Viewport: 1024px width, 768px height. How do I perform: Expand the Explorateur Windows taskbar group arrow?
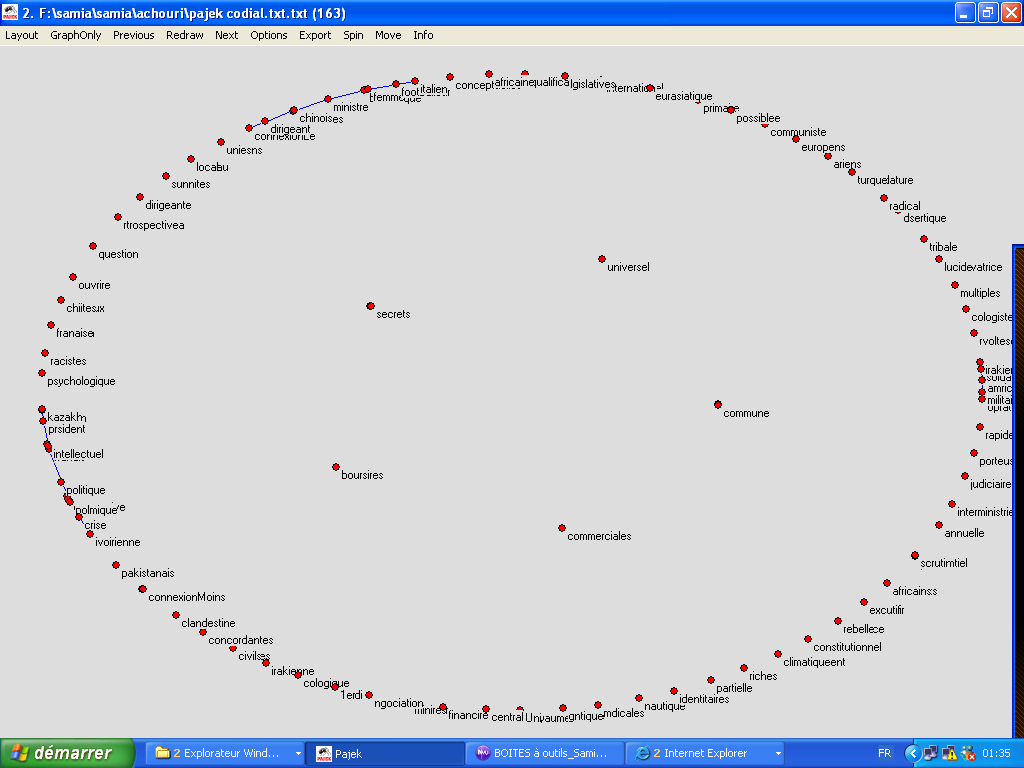[297, 753]
